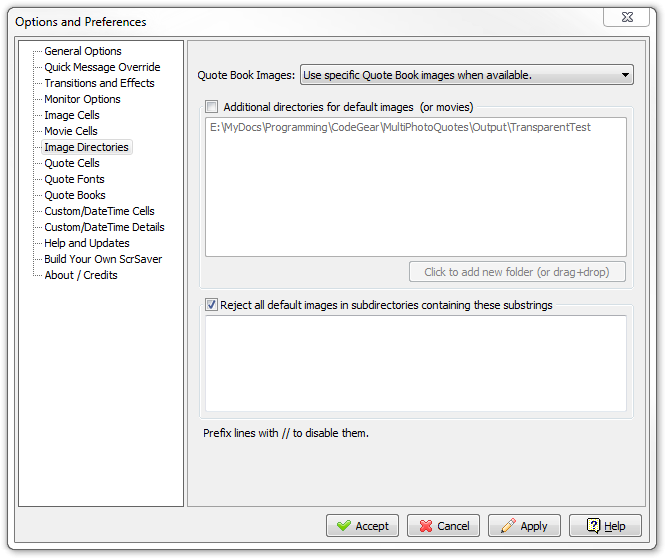Select Movie Cells in the tree
Screen dimensions: 666x559
coord(71,131)
